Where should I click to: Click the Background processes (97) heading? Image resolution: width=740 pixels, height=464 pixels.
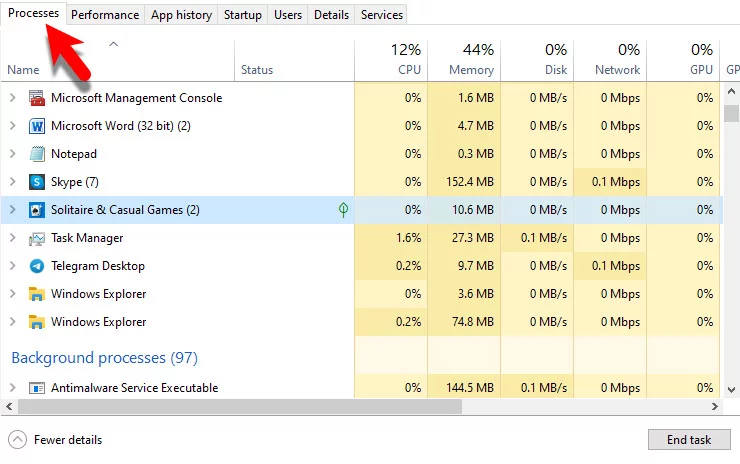click(x=104, y=358)
